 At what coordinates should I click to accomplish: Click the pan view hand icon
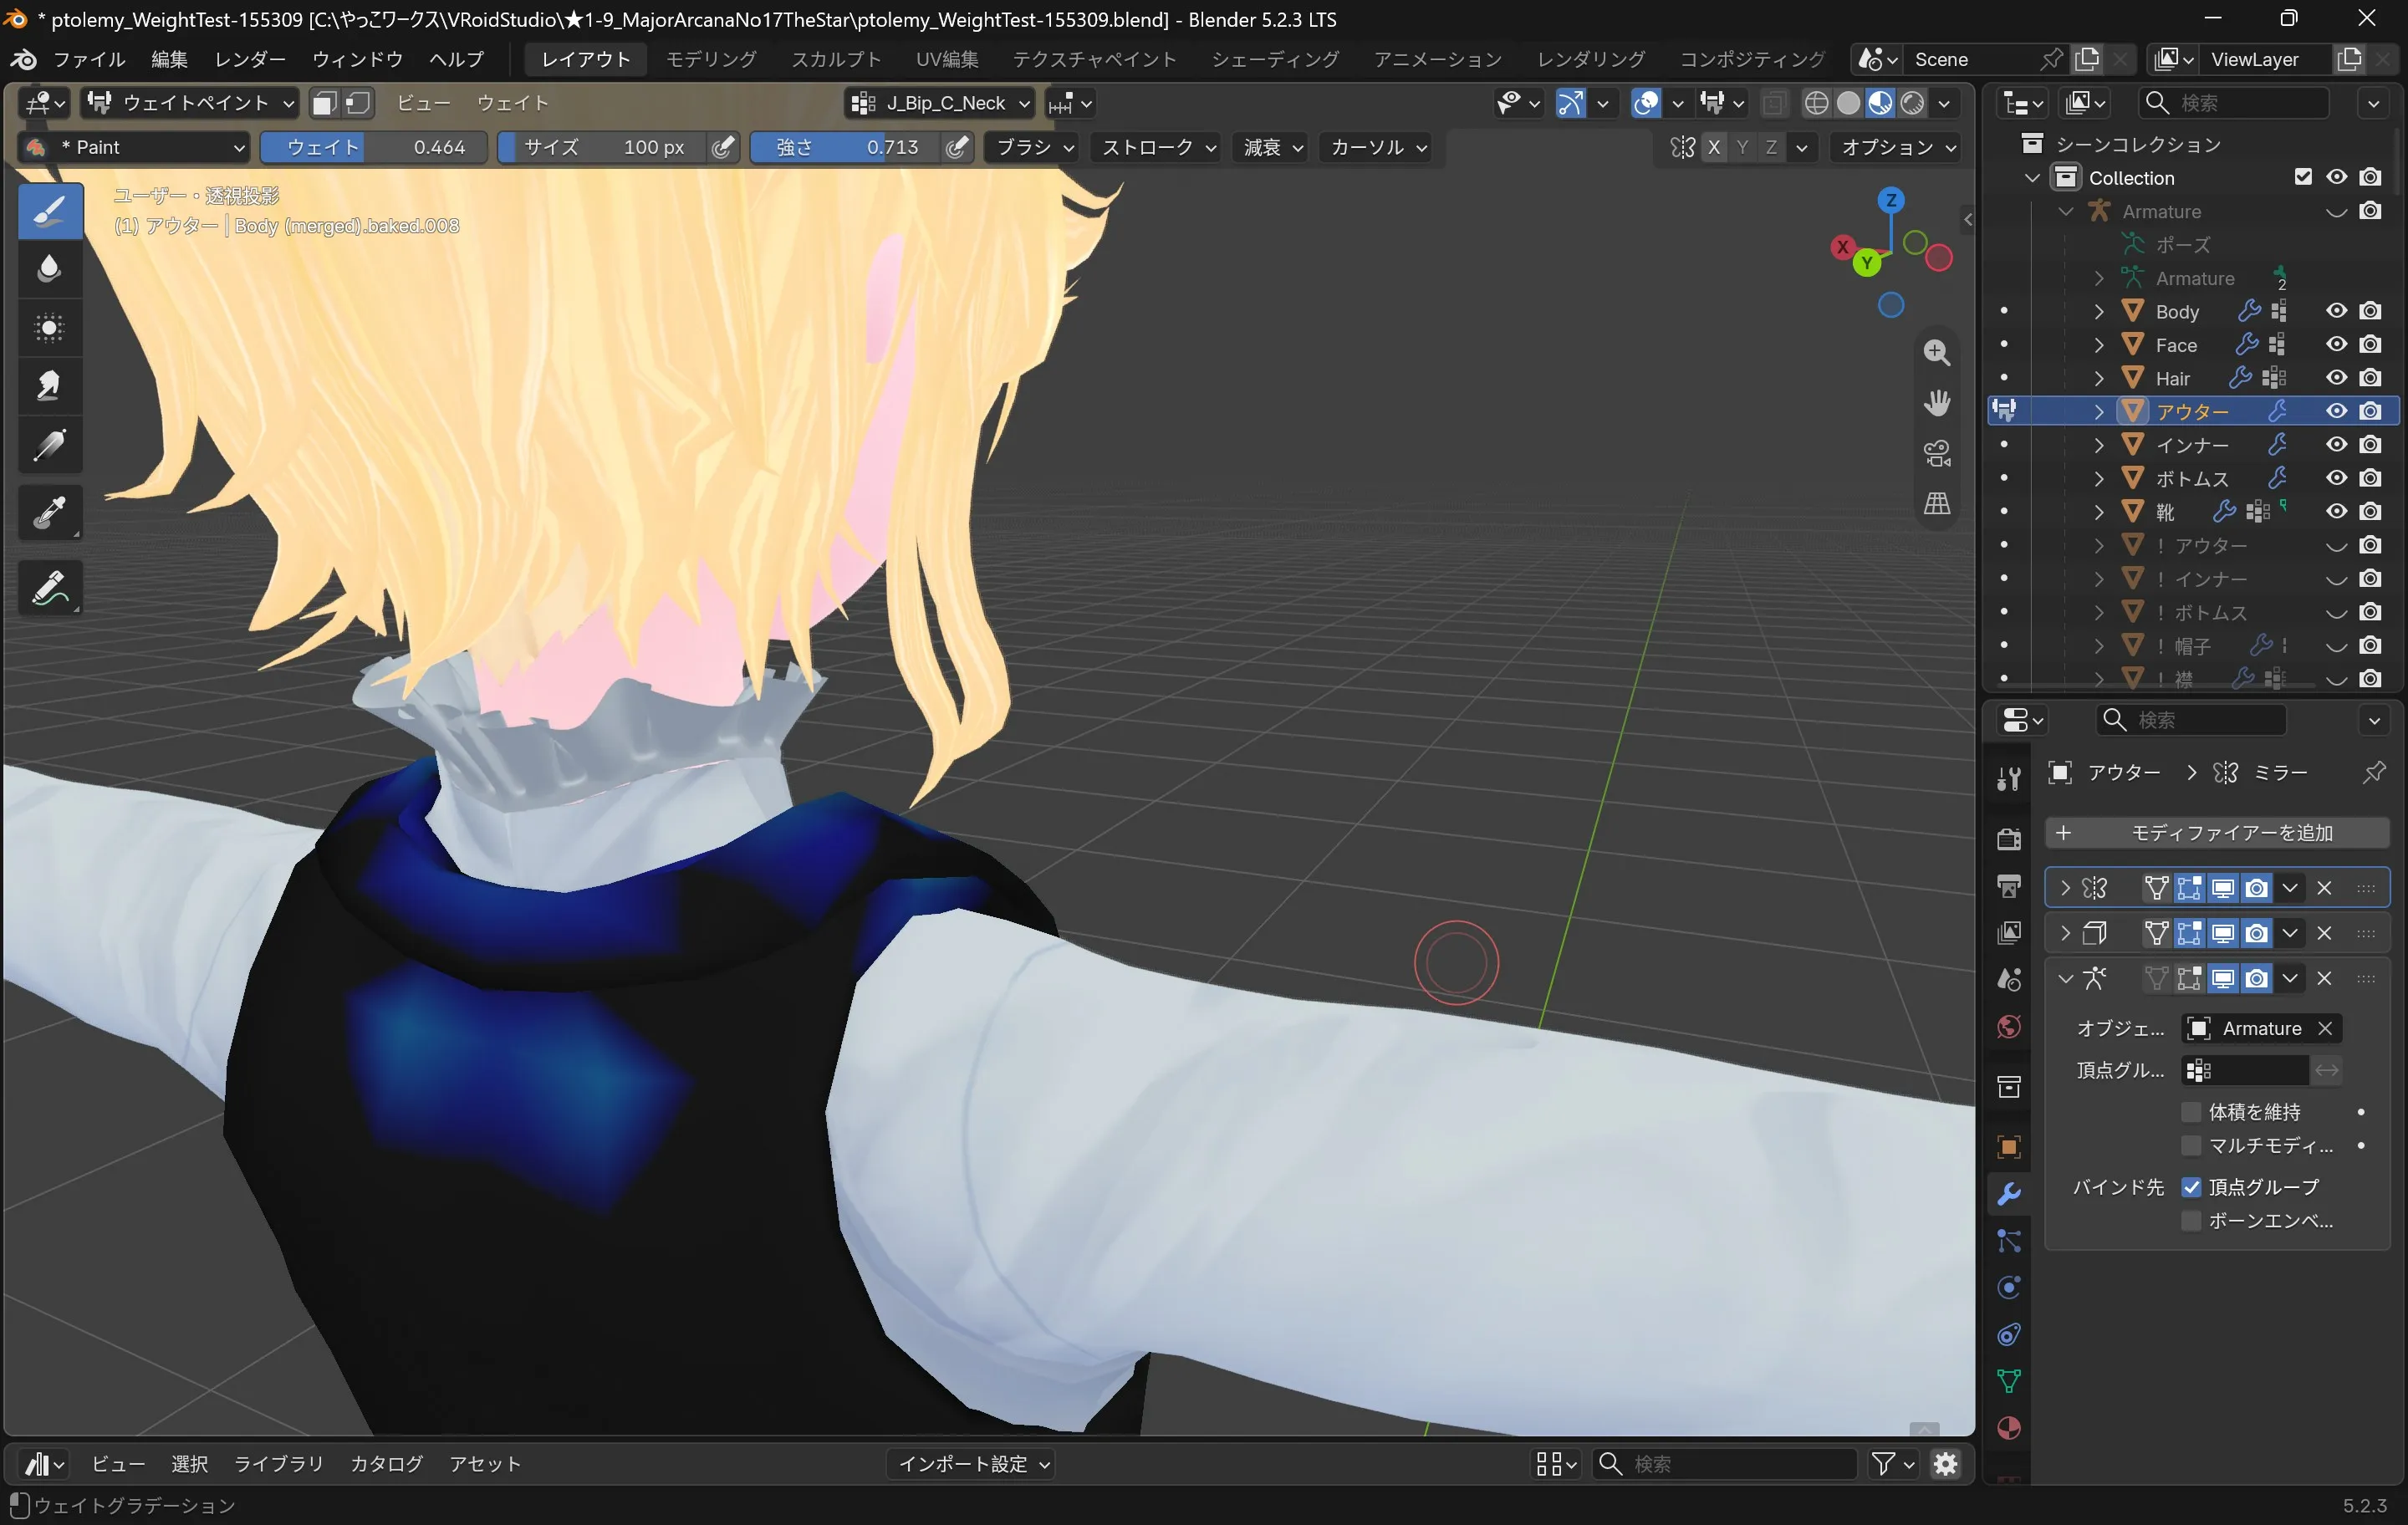[x=1937, y=402]
